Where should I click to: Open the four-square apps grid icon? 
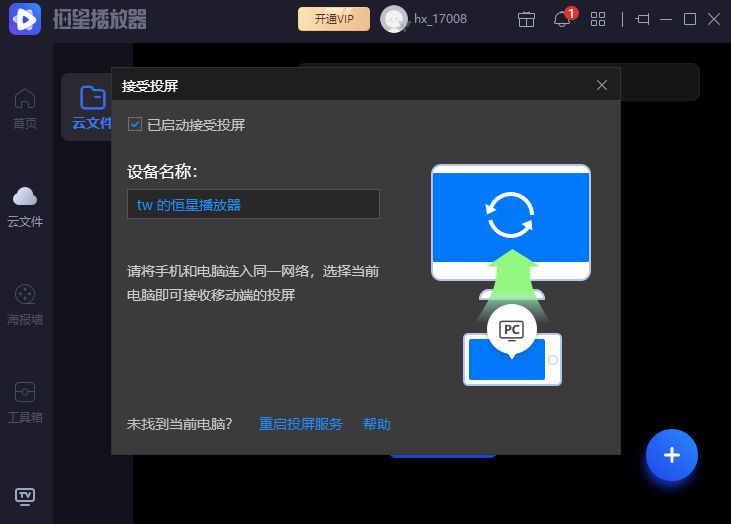click(x=598, y=19)
